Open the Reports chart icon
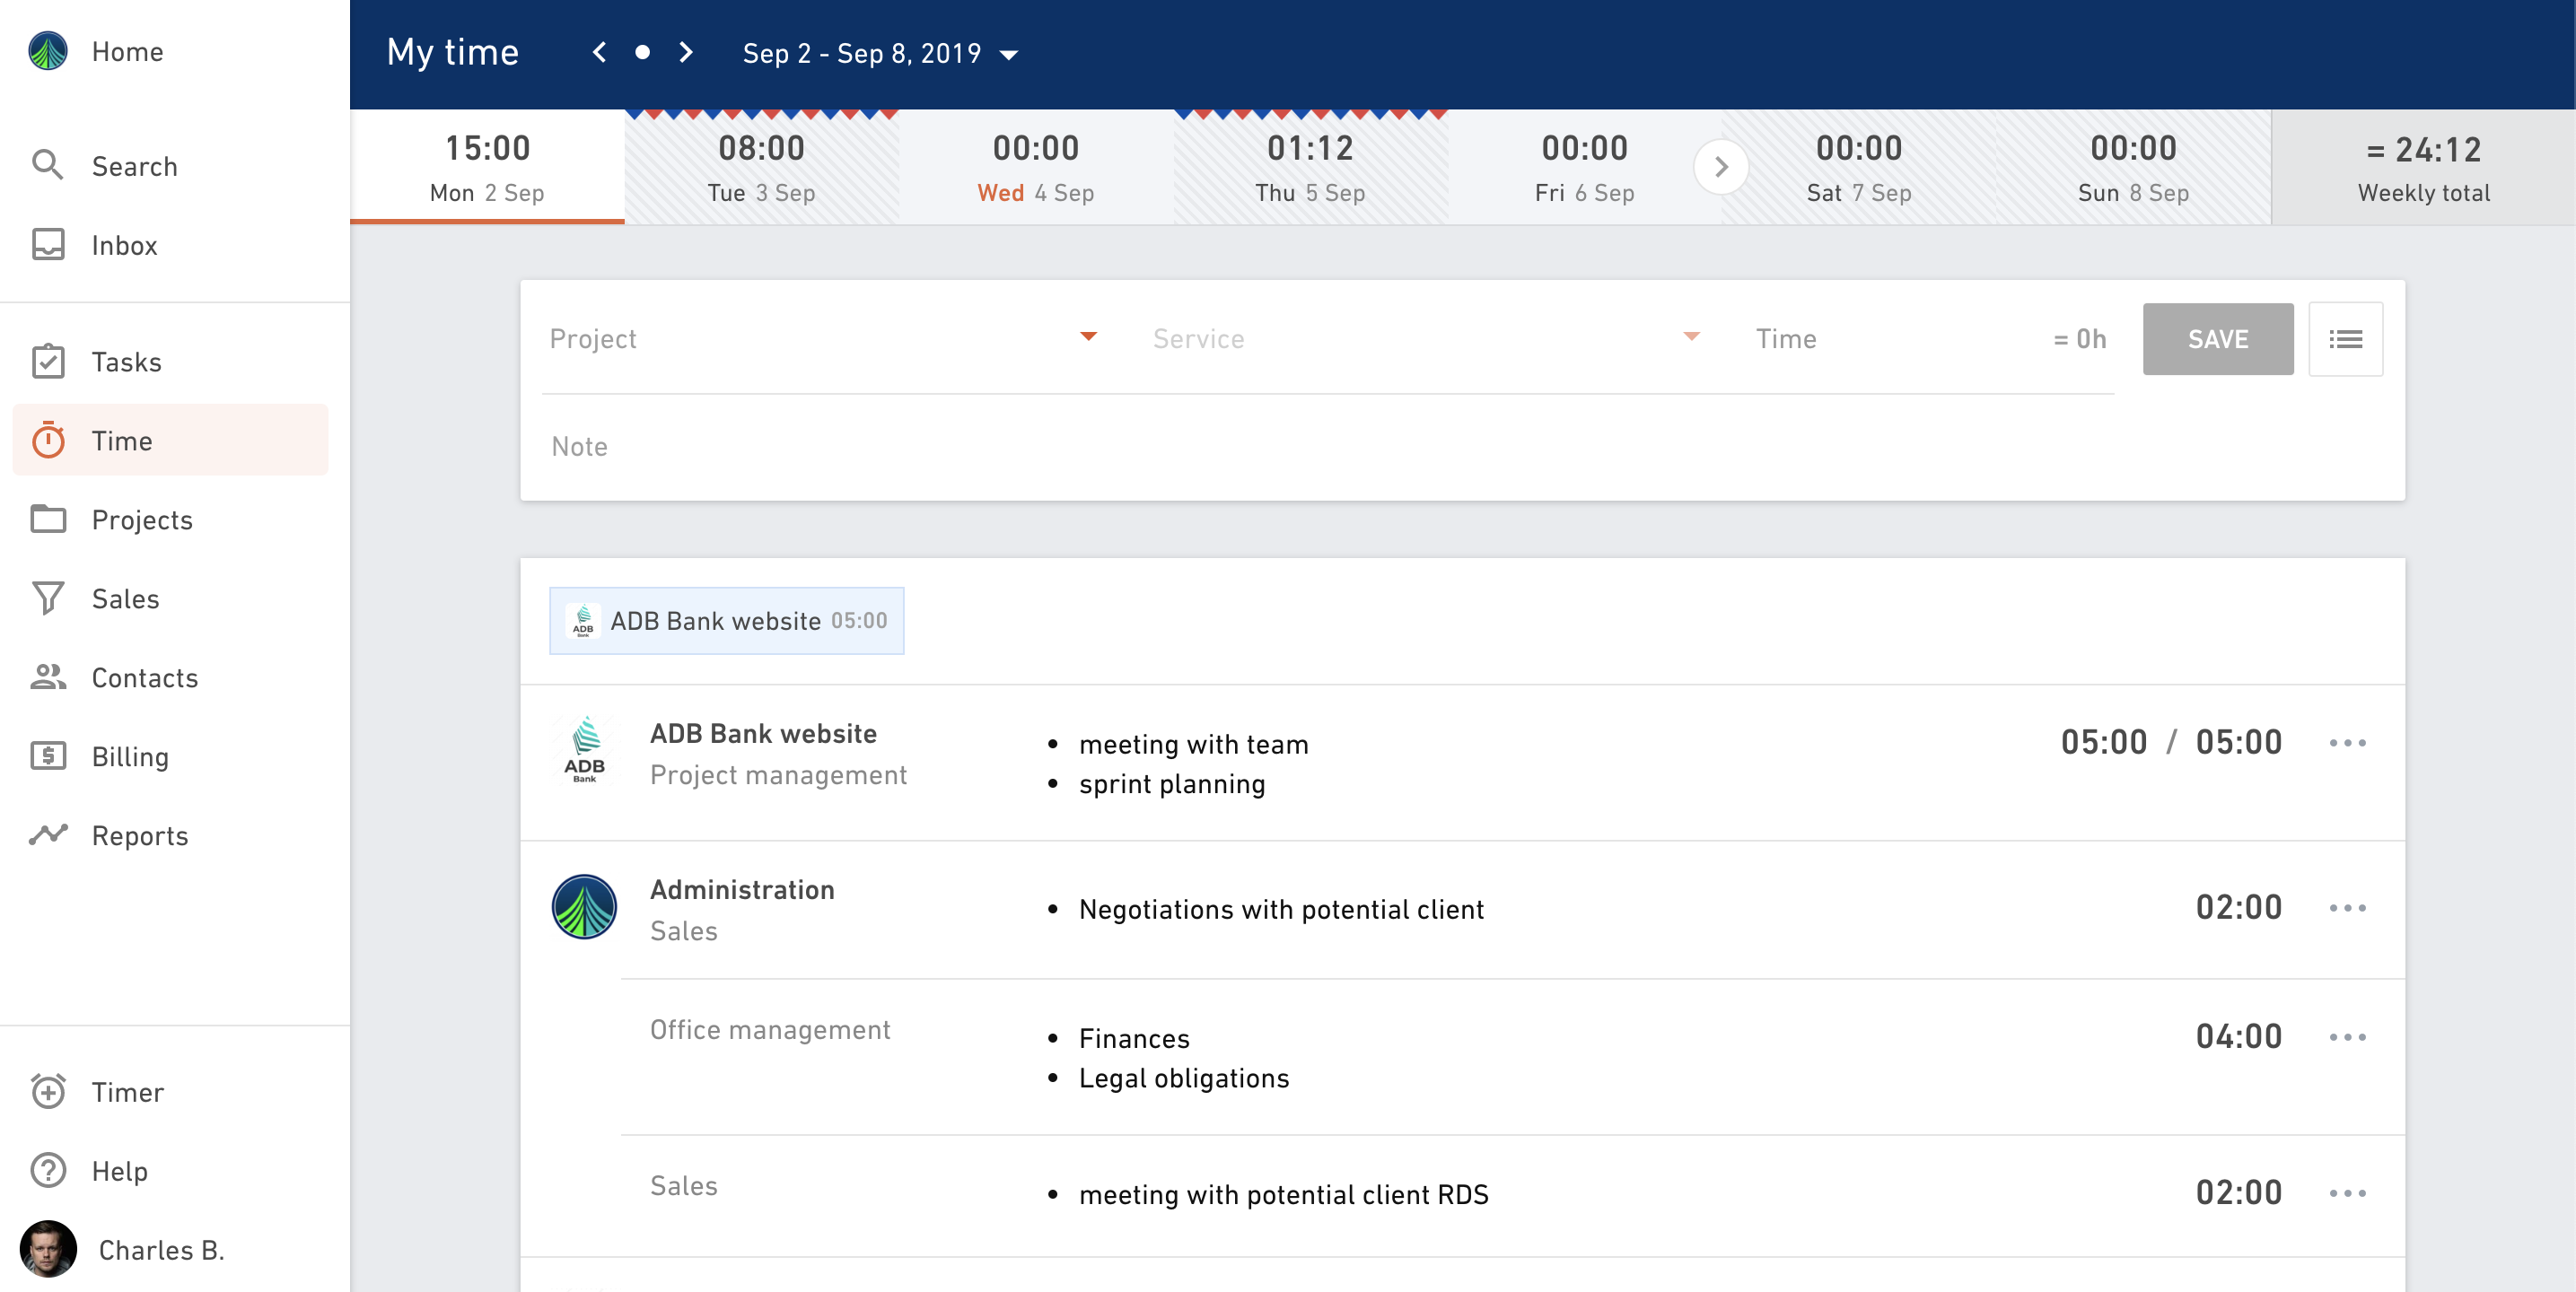This screenshot has width=2576, height=1292. 47,835
